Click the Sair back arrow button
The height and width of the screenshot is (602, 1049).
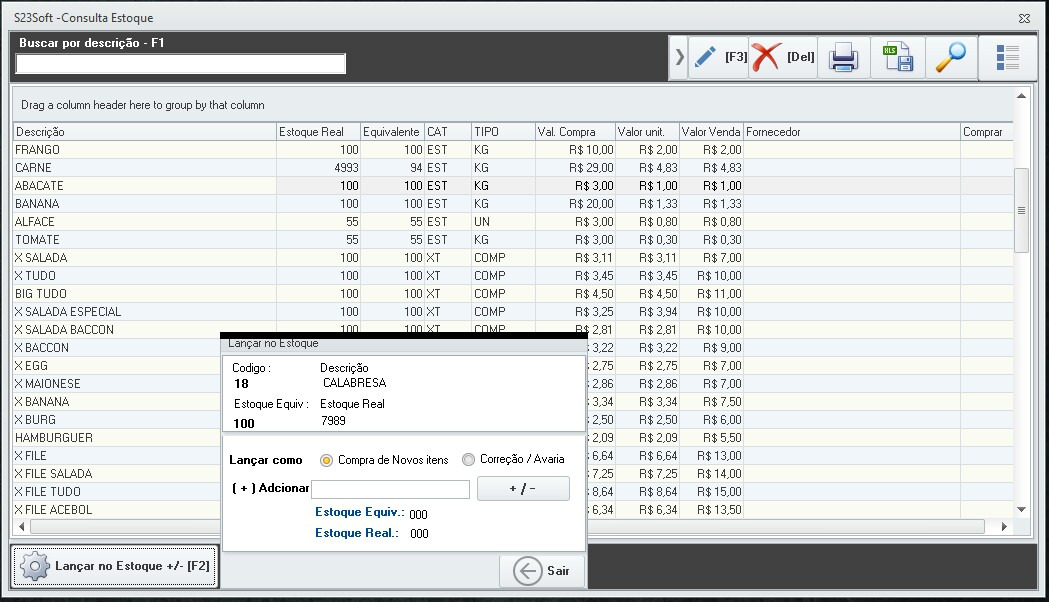(x=542, y=570)
